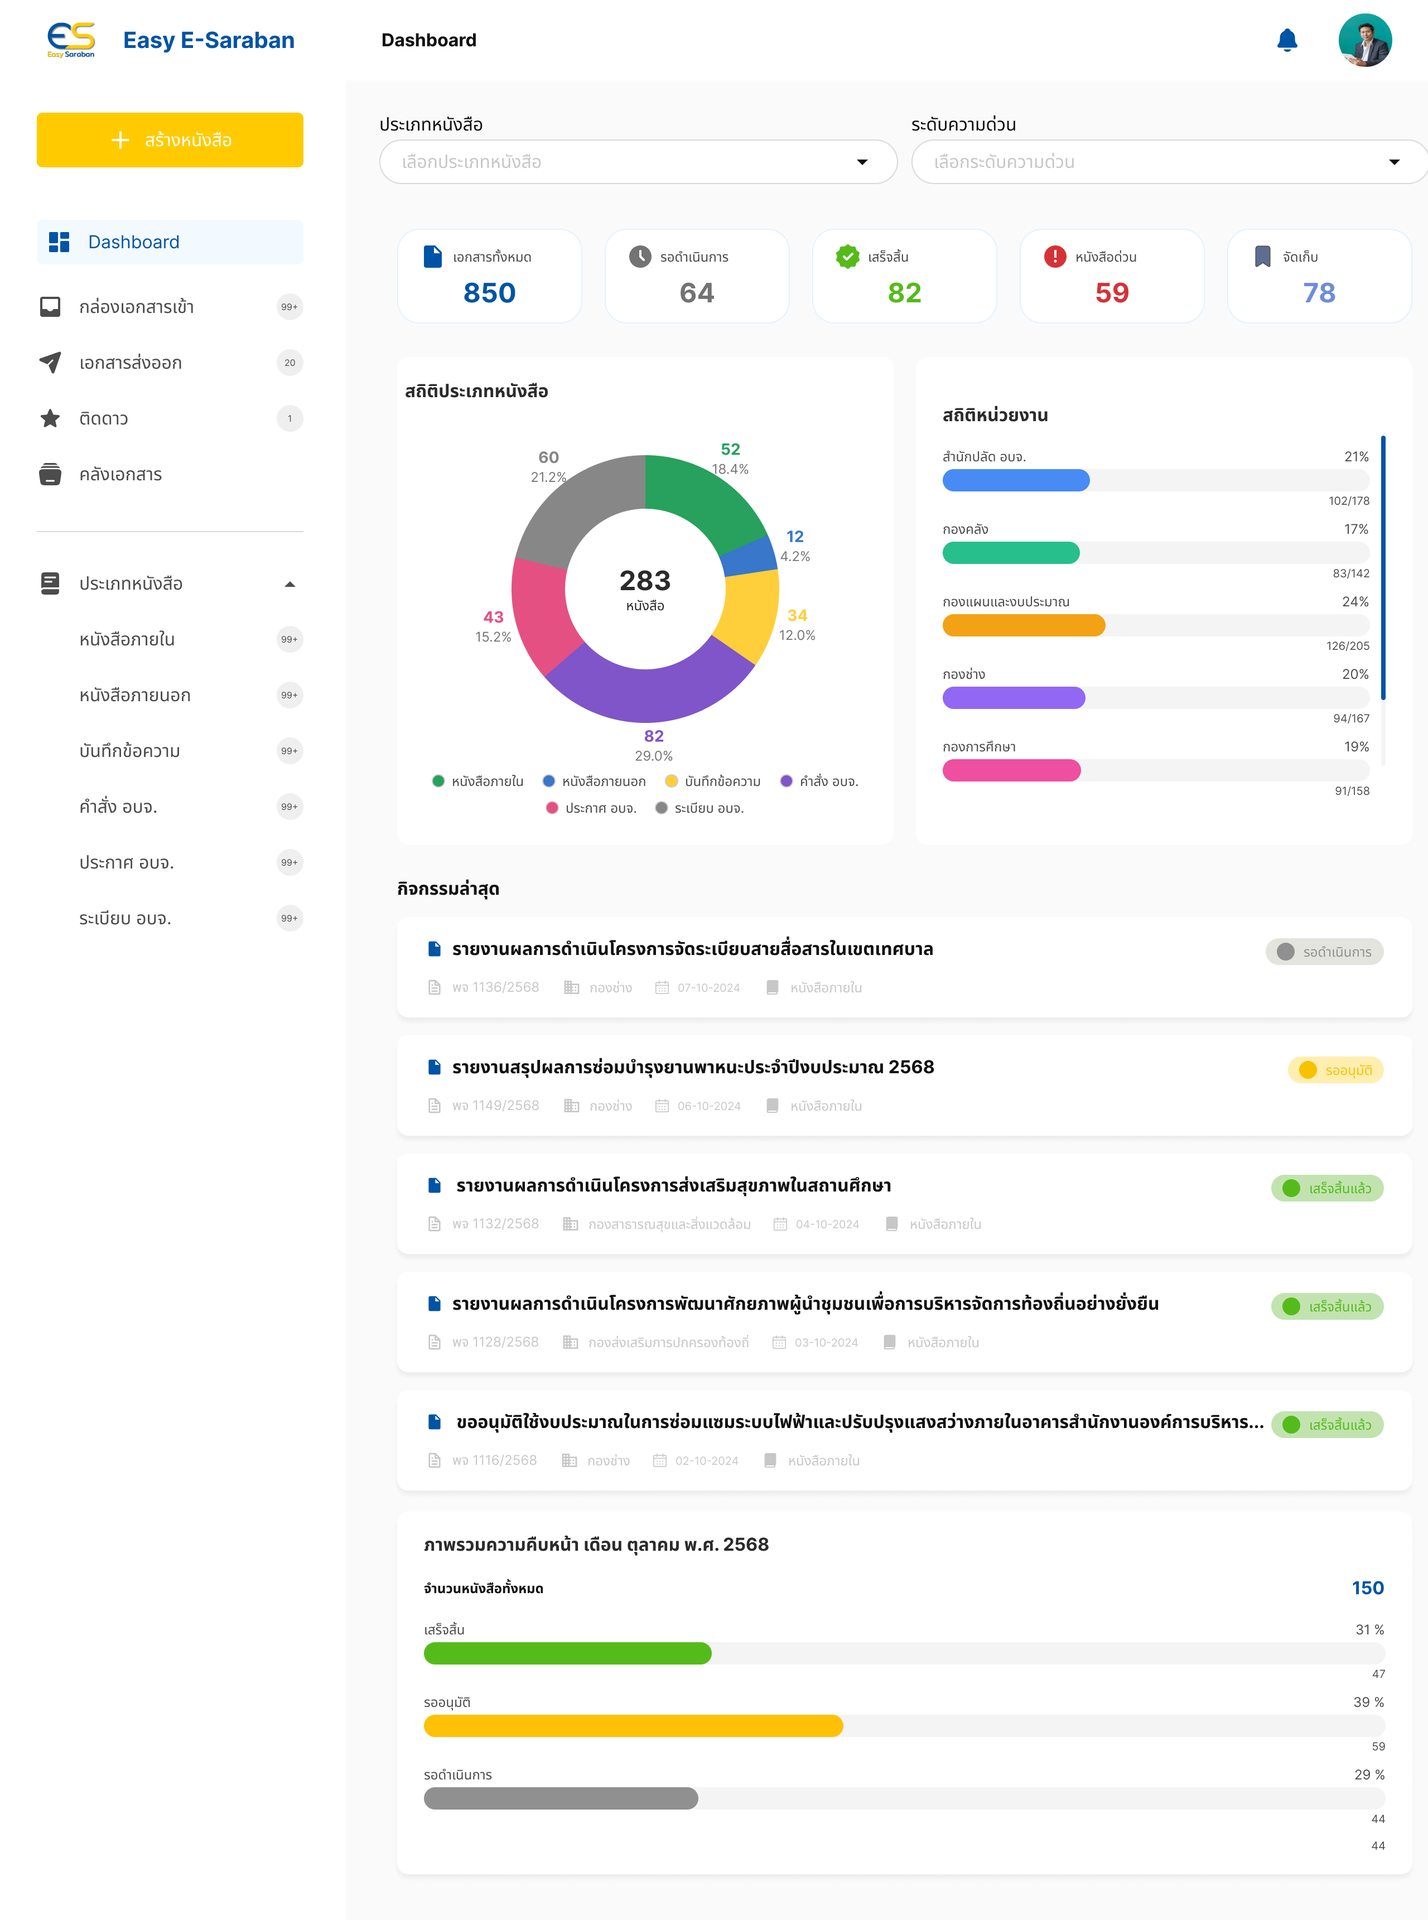Click the สร้างหนังสือ create button
The image size is (1428, 1920).
tap(170, 140)
